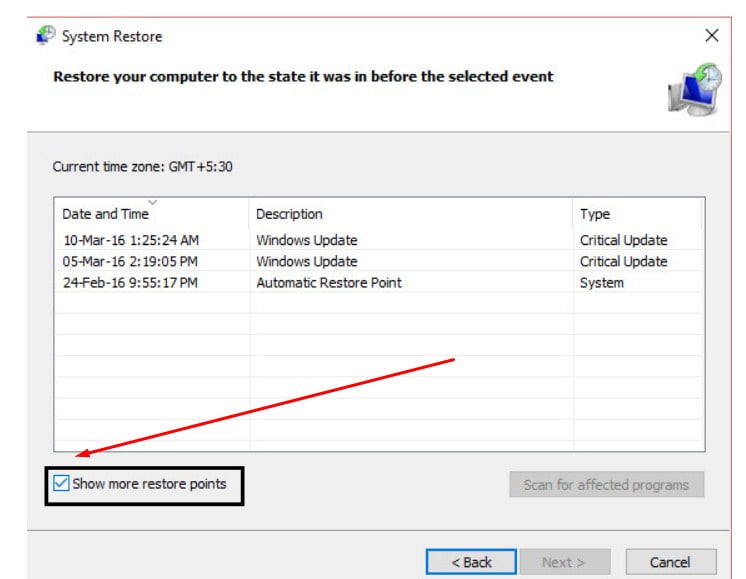The image size is (746, 579).
Task: Click the sort arrow above Date and Time
Action: (x=152, y=202)
